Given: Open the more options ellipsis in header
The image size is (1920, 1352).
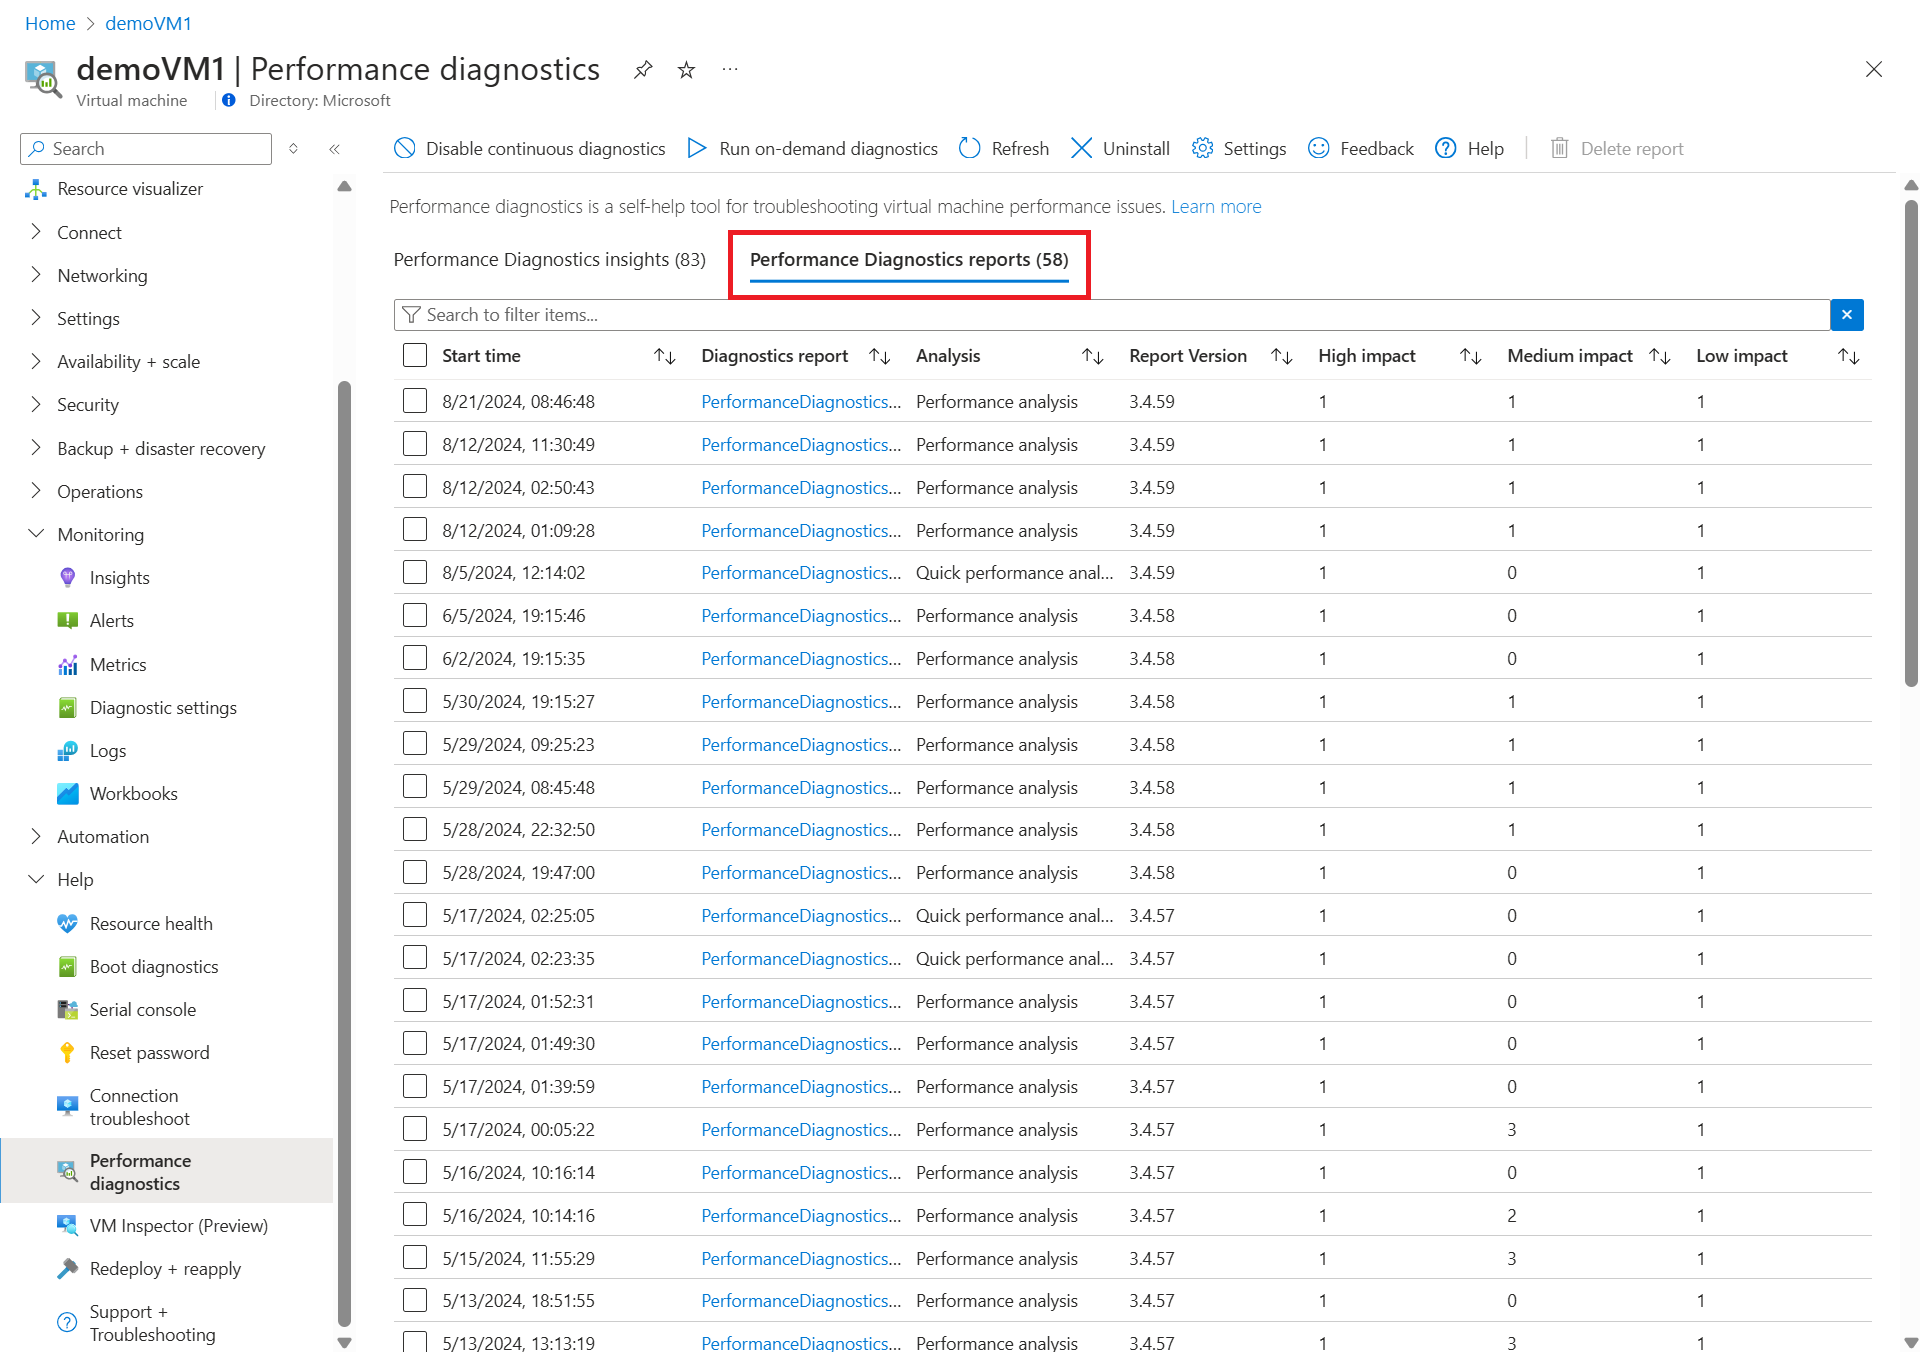Looking at the screenshot, I should coord(730,69).
